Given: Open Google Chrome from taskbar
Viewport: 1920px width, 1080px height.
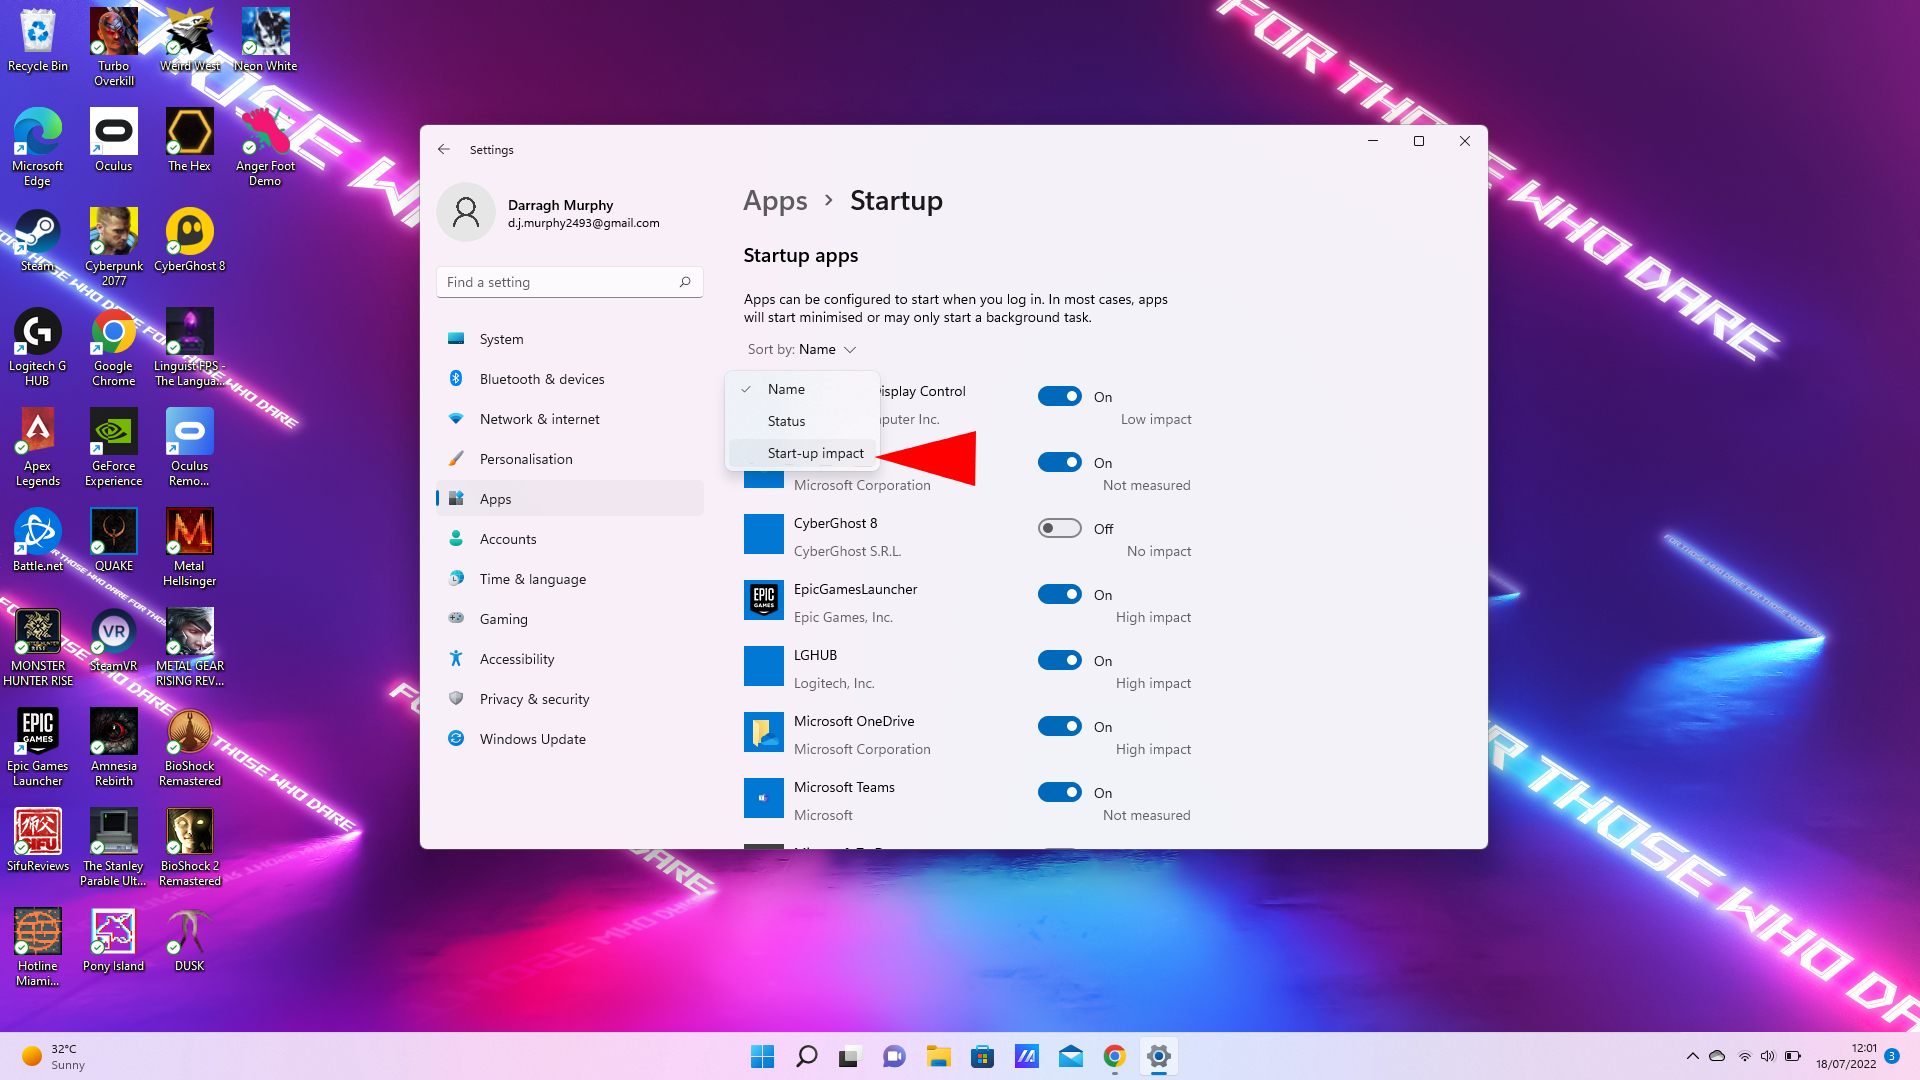Looking at the screenshot, I should coord(1114,1055).
